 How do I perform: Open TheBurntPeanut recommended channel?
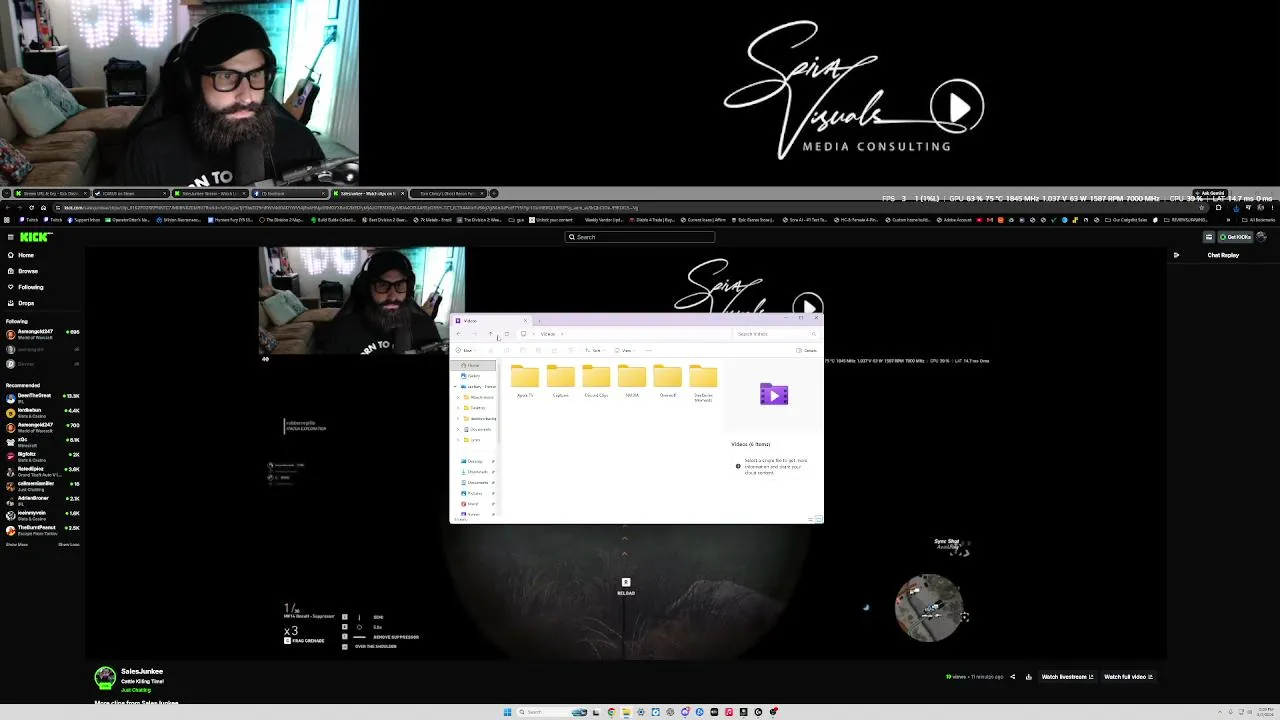[x=42, y=529]
